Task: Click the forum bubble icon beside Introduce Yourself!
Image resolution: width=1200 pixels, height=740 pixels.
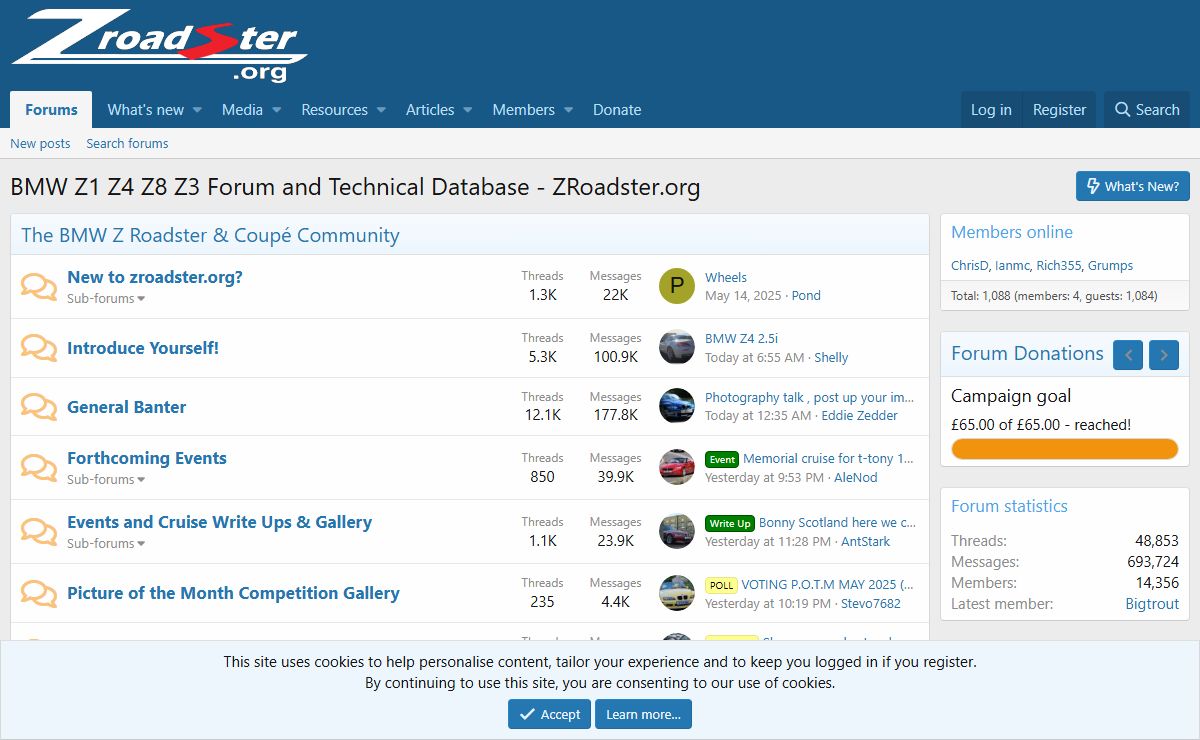Action: click(x=39, y=348)
